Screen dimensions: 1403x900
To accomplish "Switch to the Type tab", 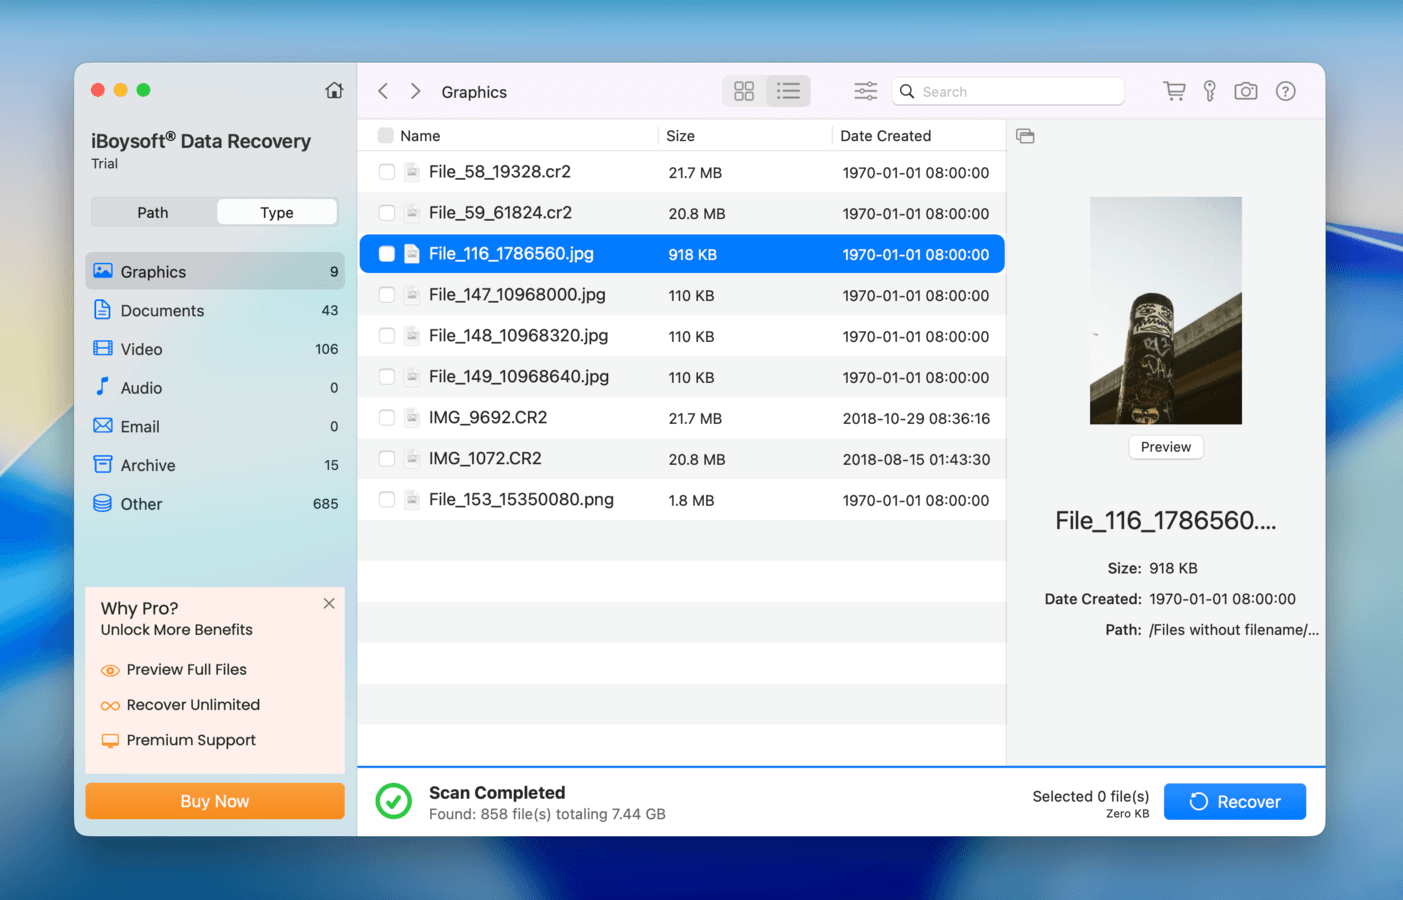I will pos(277,212).
